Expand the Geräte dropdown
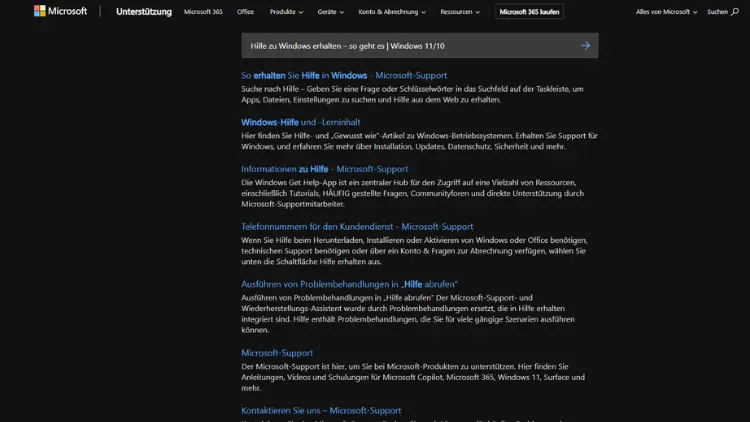The width and height of the screenshot is (750, 422). [331, 11]
